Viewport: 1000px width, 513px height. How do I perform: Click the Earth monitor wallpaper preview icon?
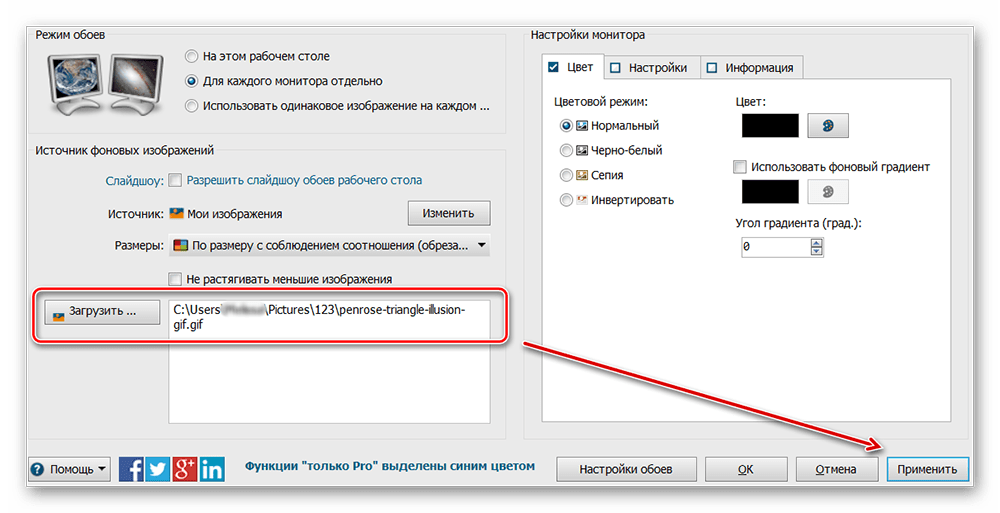pyautogui.click(x=75, y=83)
